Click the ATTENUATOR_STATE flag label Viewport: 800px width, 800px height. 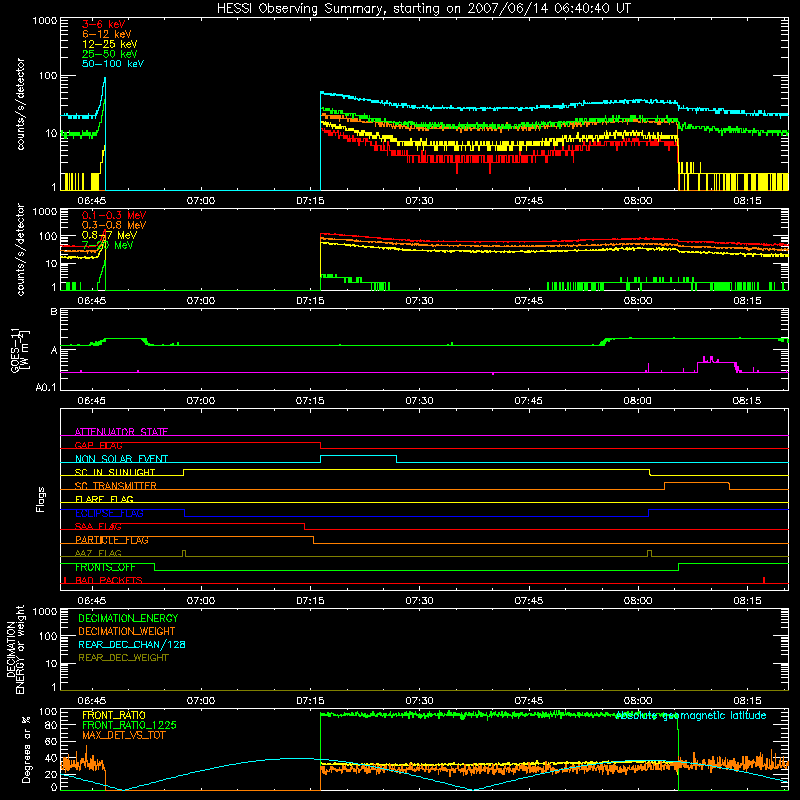click(121, 432)
